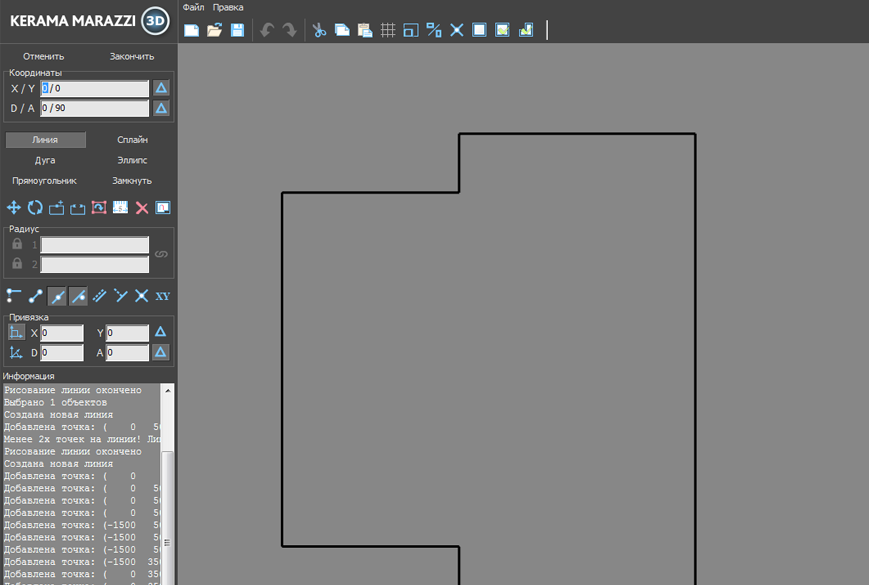The width and height of the screenshot is (869, 585).
Task: Toggle the Radius 1 lock
Action: pyautogui.click(x=17, y=244)
